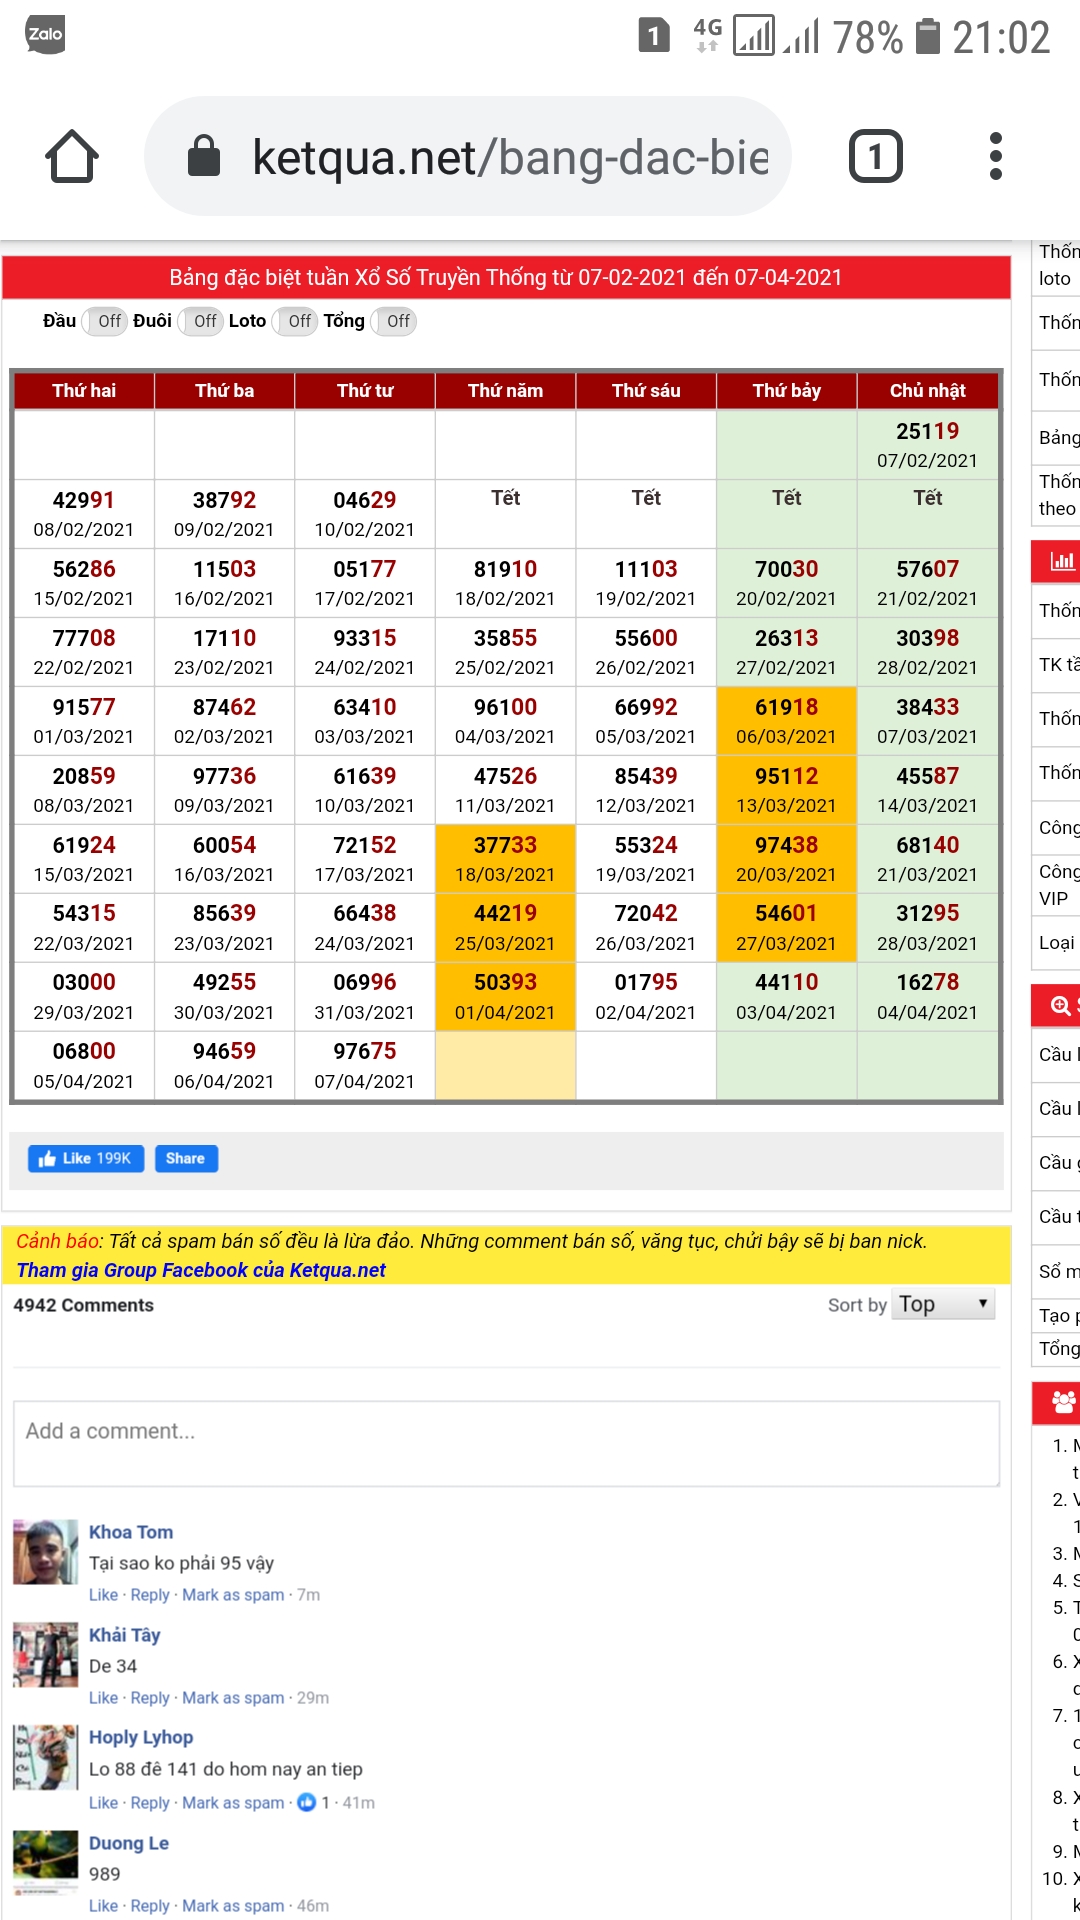Reply to Khoa Tom's comment

pos(150,1595)
